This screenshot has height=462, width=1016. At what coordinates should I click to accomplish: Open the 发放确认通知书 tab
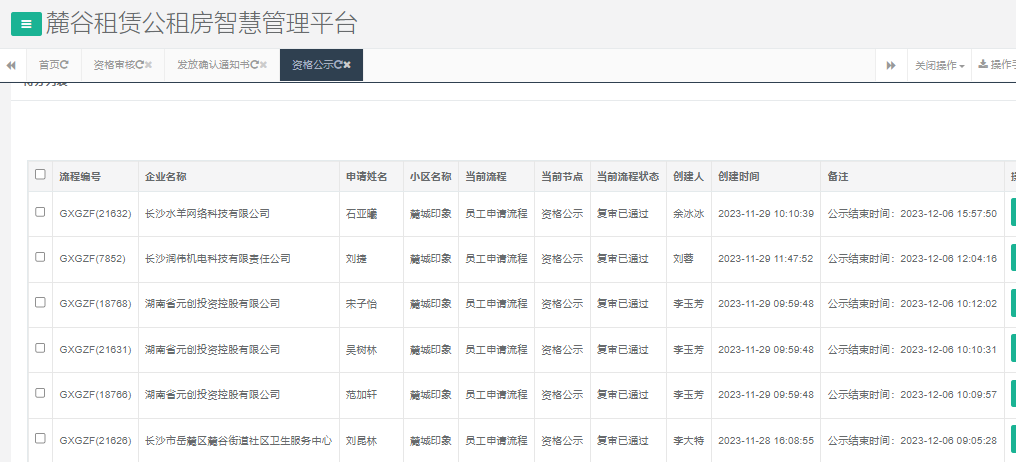coord(214,65)
